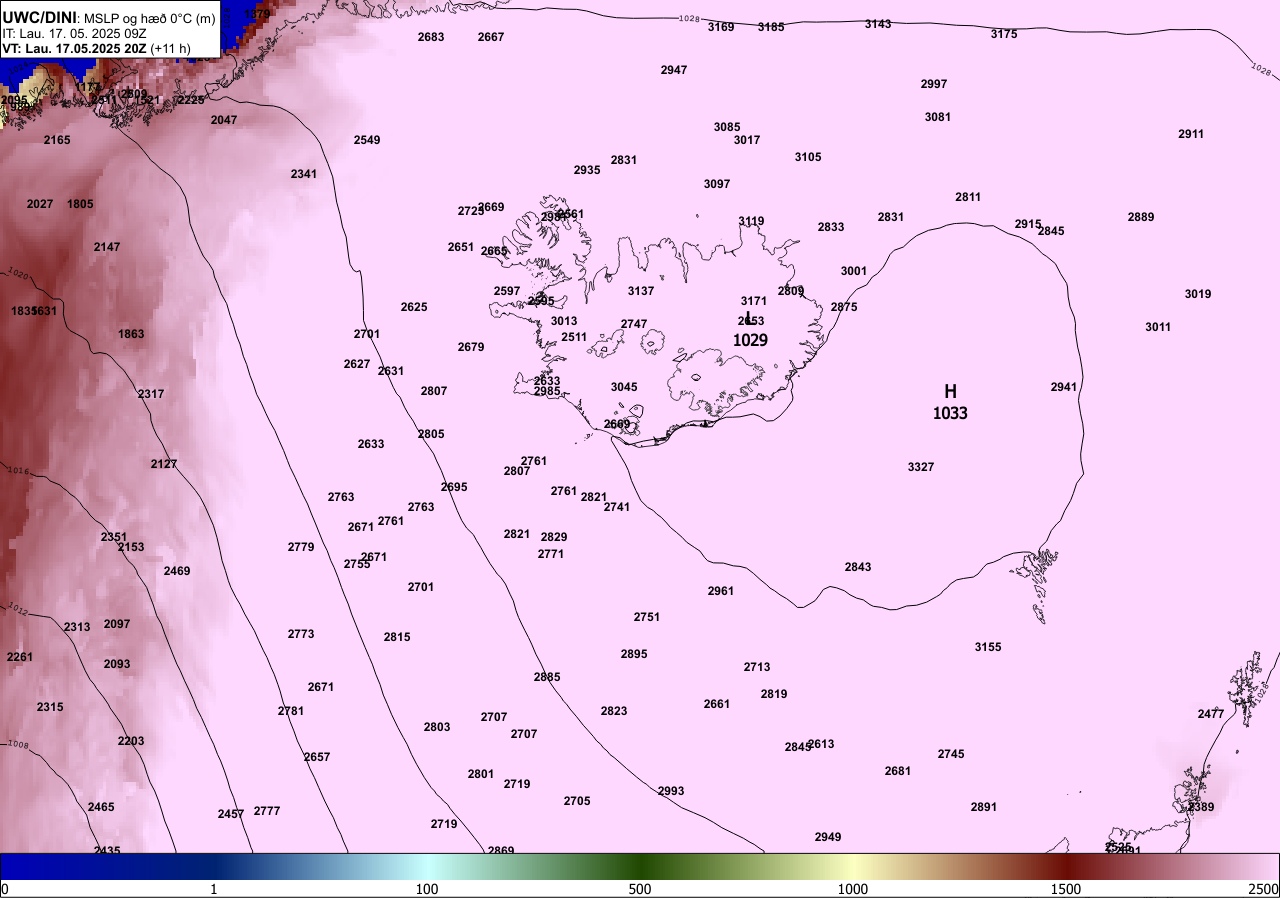Click the height value 3045 over Iceland
This screenshot has height=898, width=1280.
pos(624,387)
